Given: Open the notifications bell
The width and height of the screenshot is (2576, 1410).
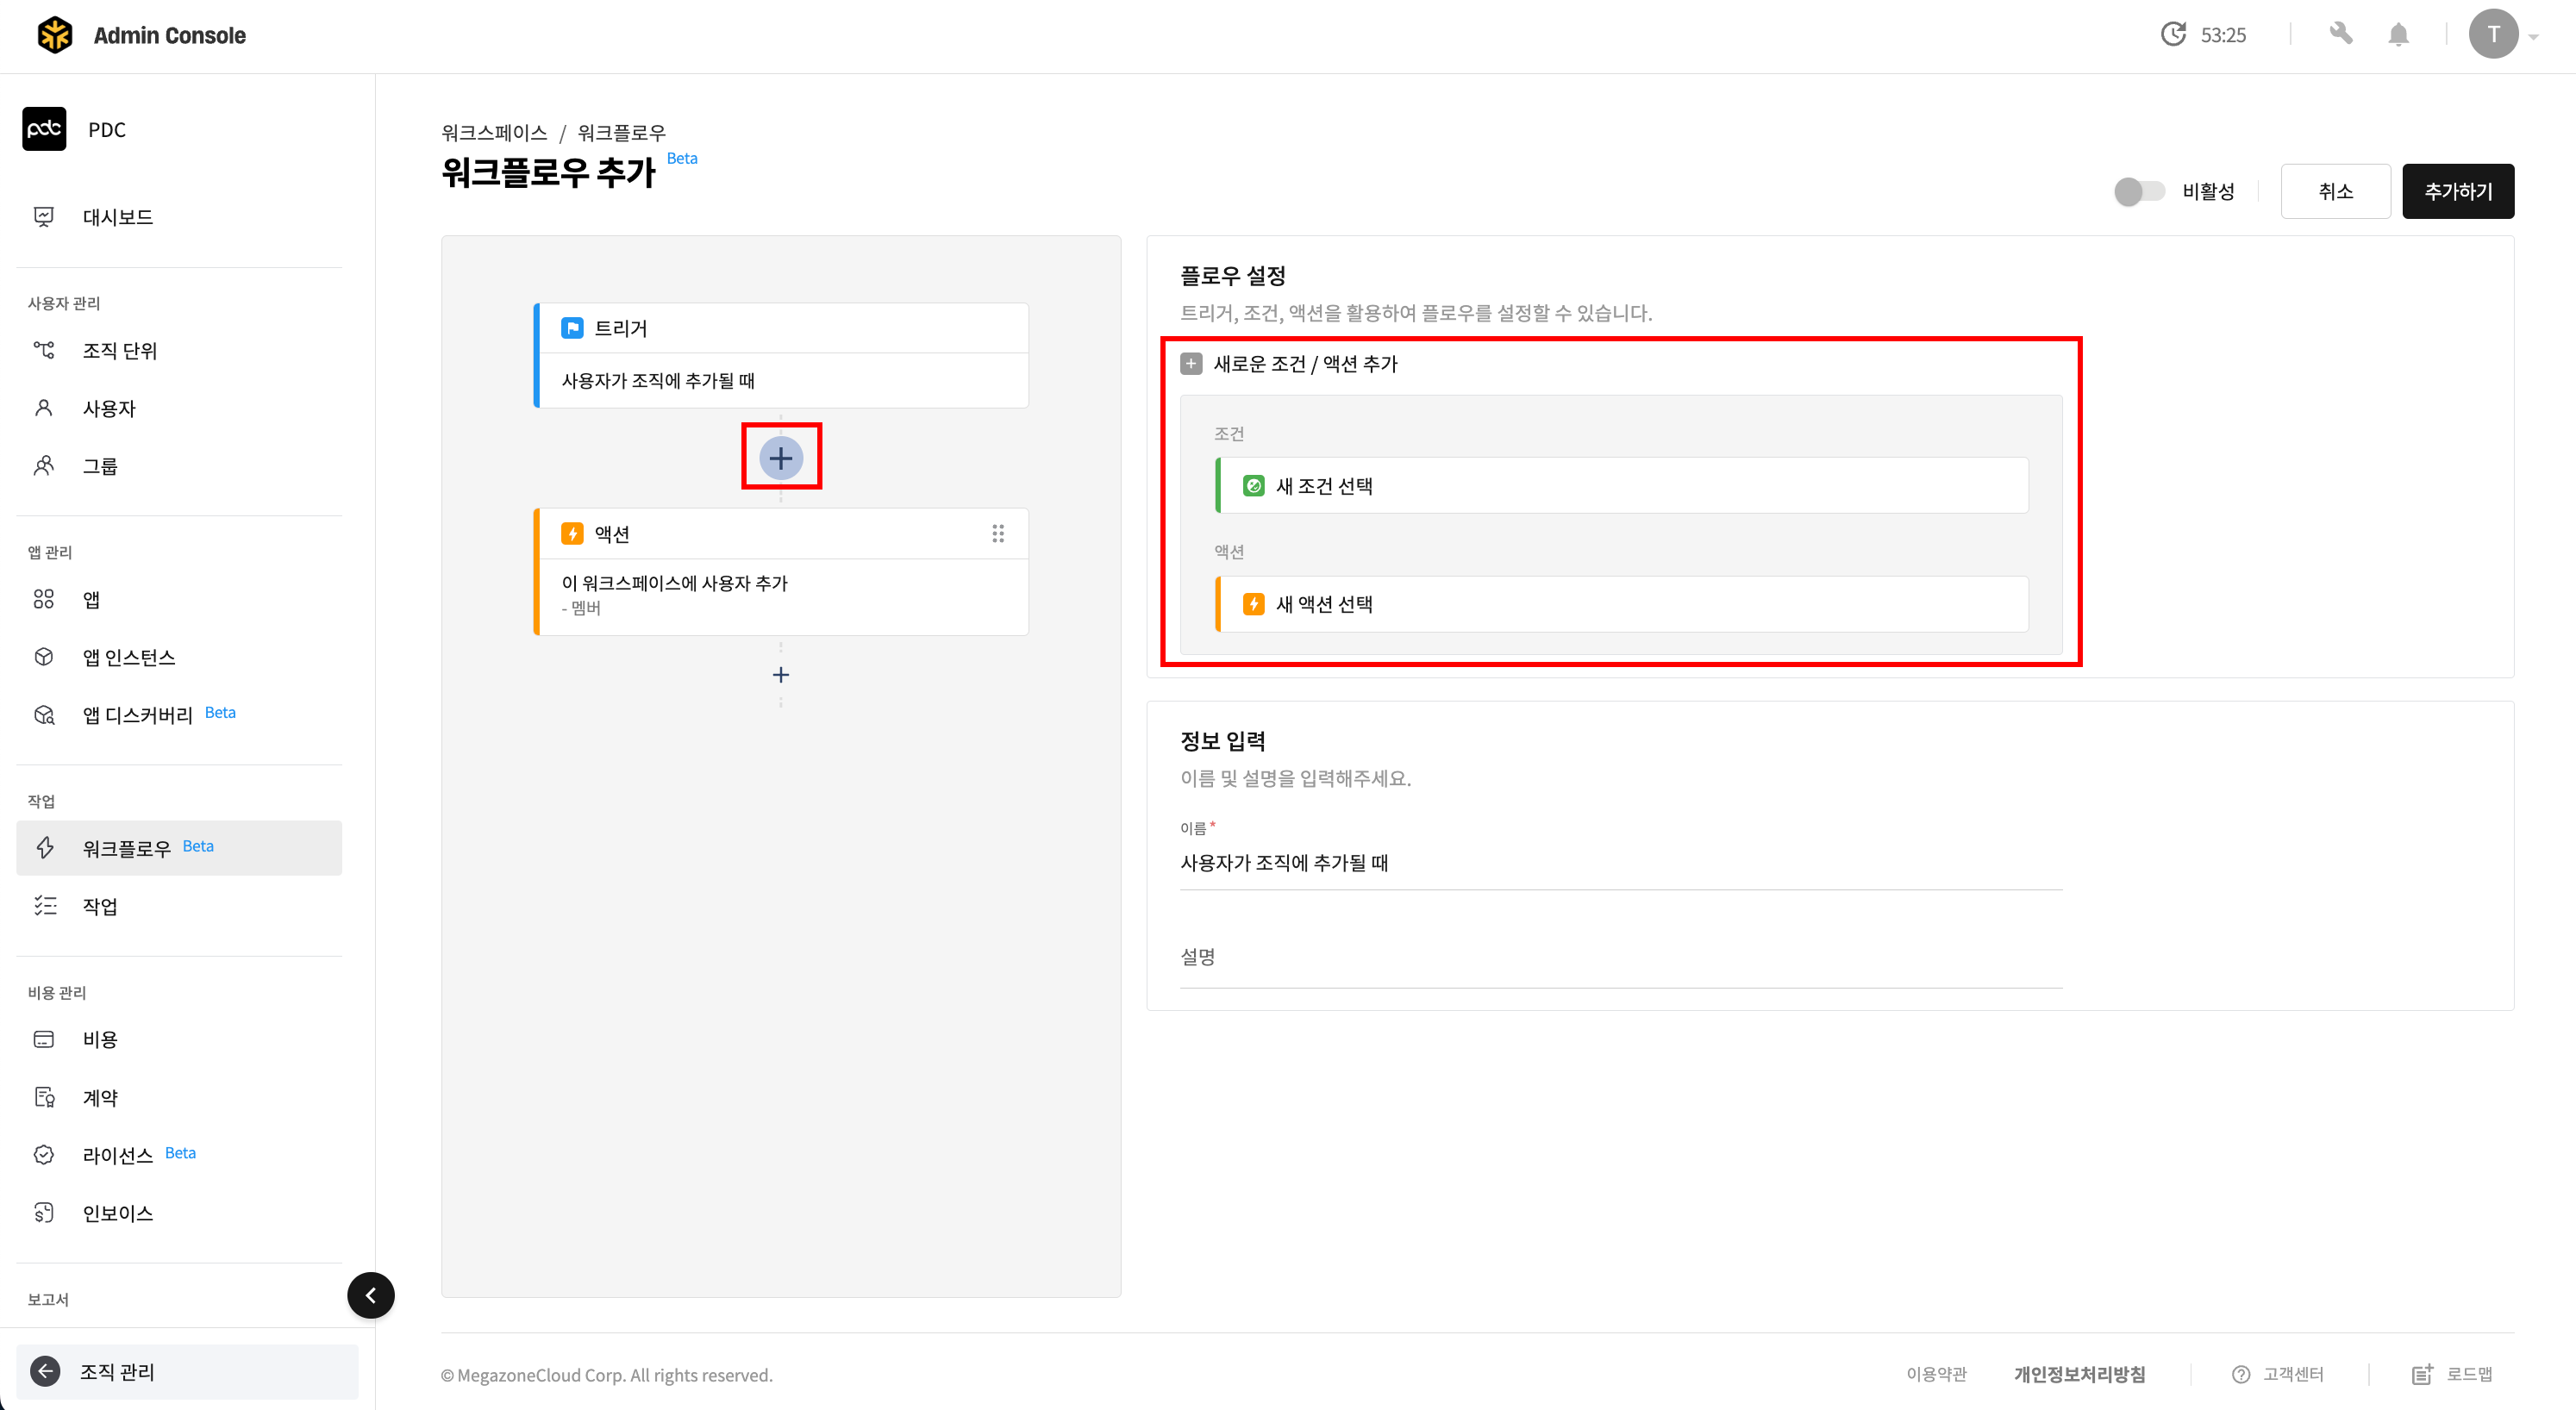Looking at the screenshot, I should [x=2398, y=35].
